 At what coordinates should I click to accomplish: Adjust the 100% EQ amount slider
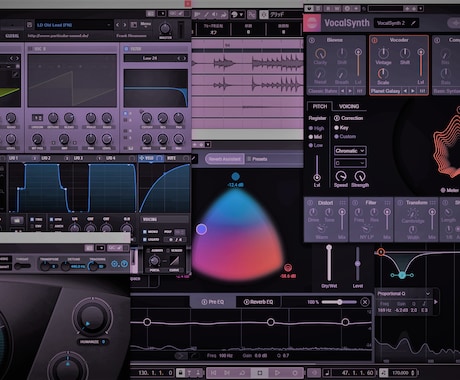pyautogui.click(x=339, y=302)
